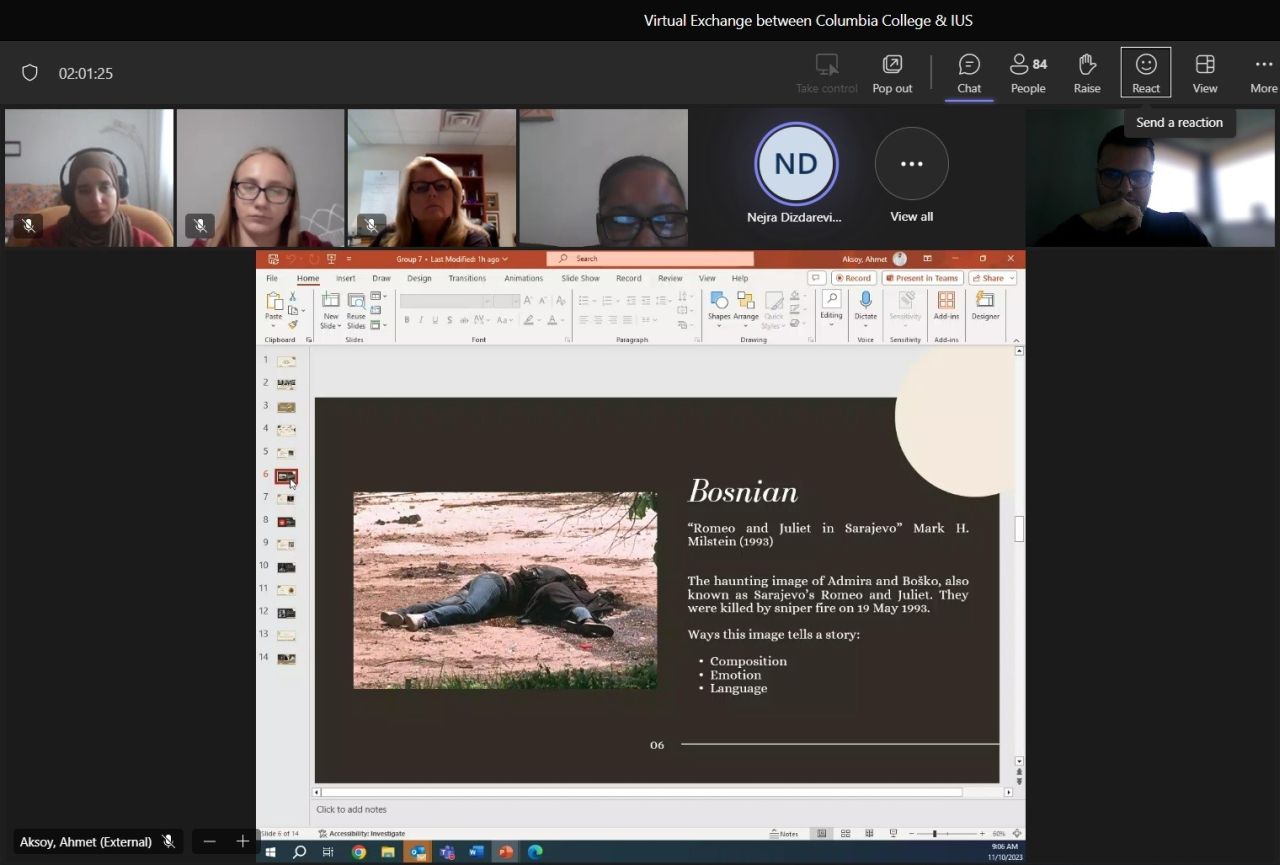1280x865 pixels.
Task: Open the Designer pane in PowerPoint
Action: click(985, 305)
